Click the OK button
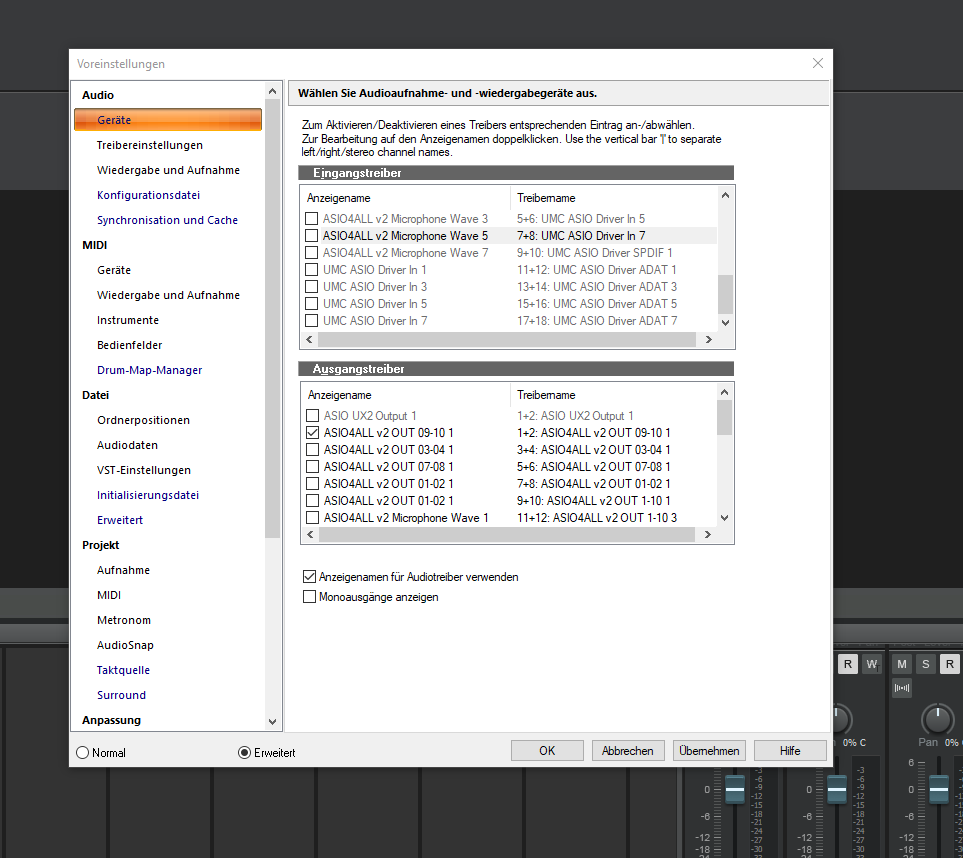The width and height of the screenshot is (963, 858). 547,751
